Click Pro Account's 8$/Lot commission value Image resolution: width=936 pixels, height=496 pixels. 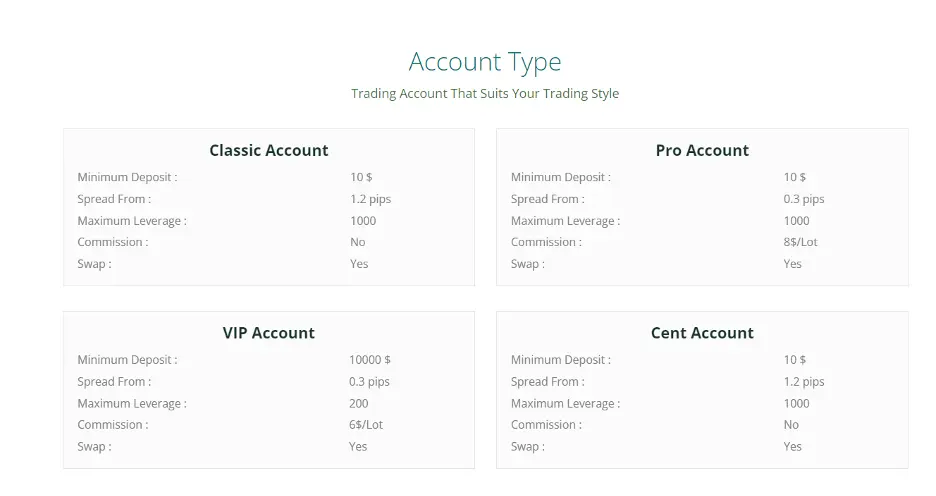tap(801, 242)
